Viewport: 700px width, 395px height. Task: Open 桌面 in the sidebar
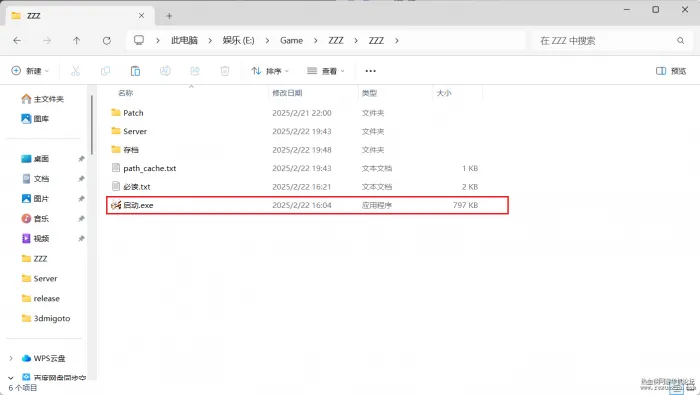click(x=35, y=159)
